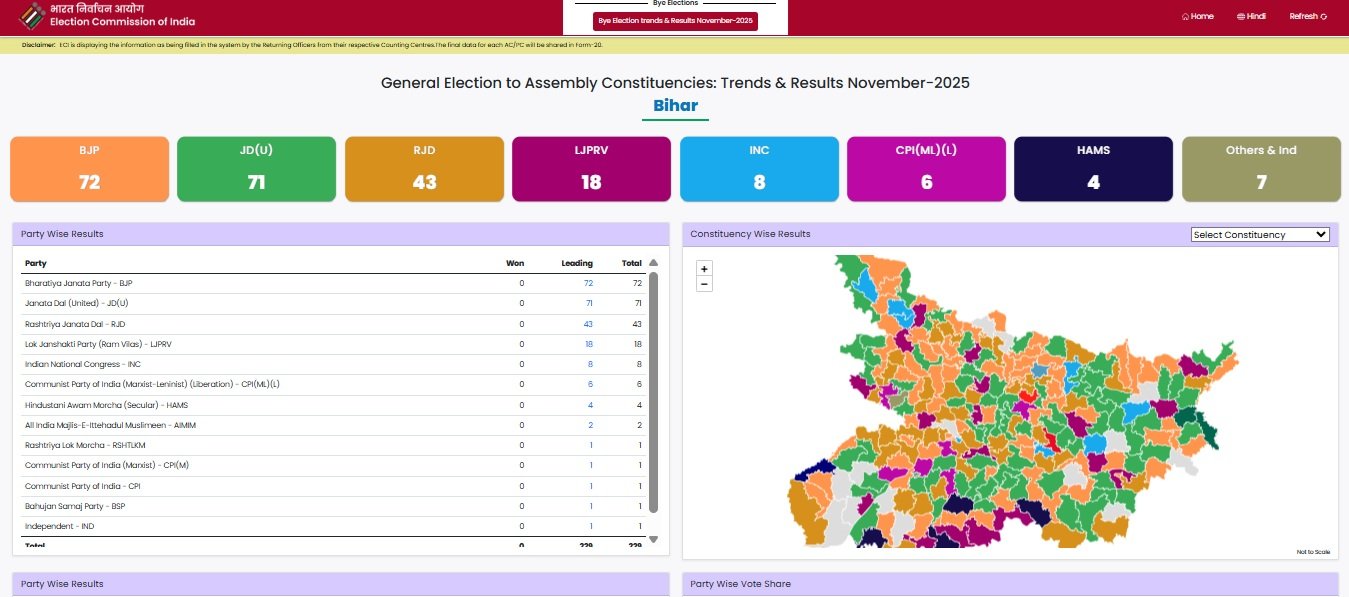This screenshot has width=1349, height=597.
Task: Select the JD(U) 71 seats card
Action: (x=256, y=169)
